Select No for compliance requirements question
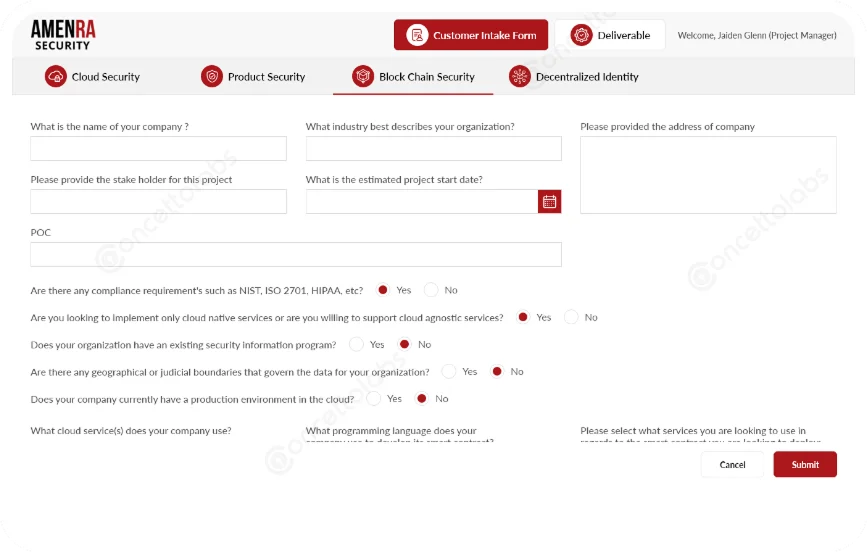 tap(432, 290)
